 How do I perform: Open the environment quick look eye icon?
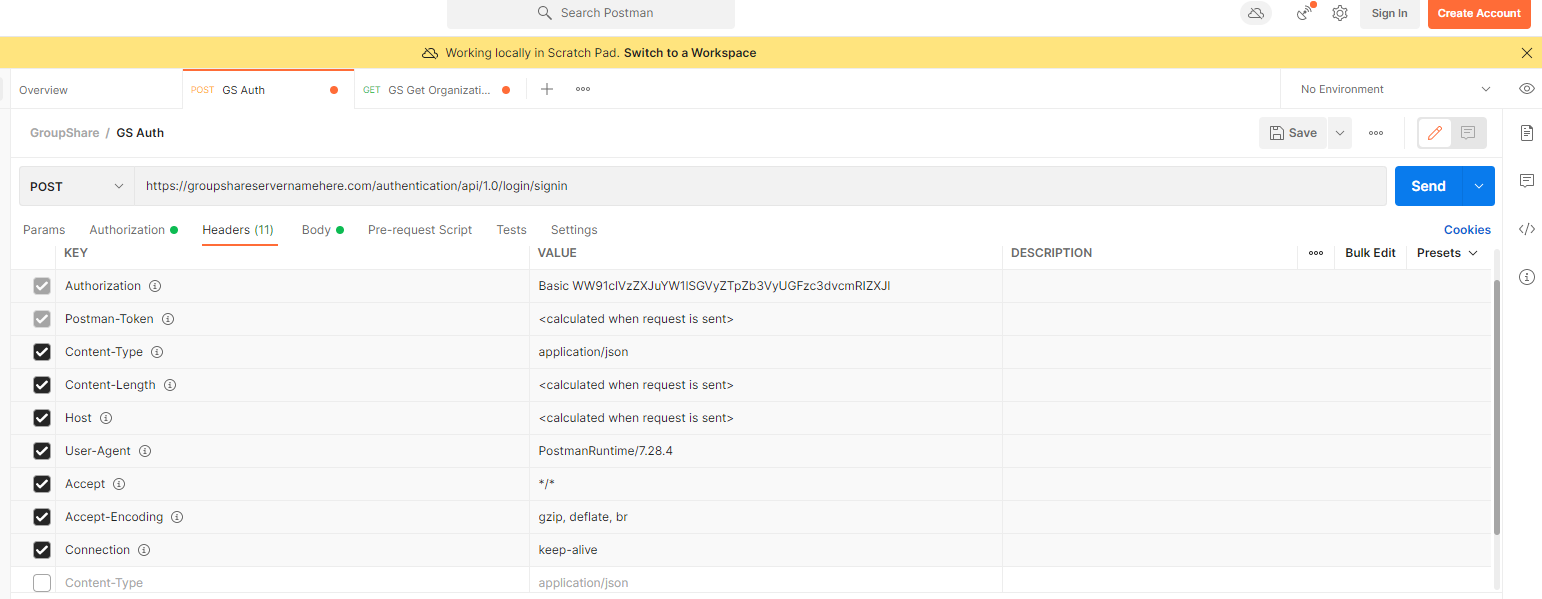(x=1526, y=89)
